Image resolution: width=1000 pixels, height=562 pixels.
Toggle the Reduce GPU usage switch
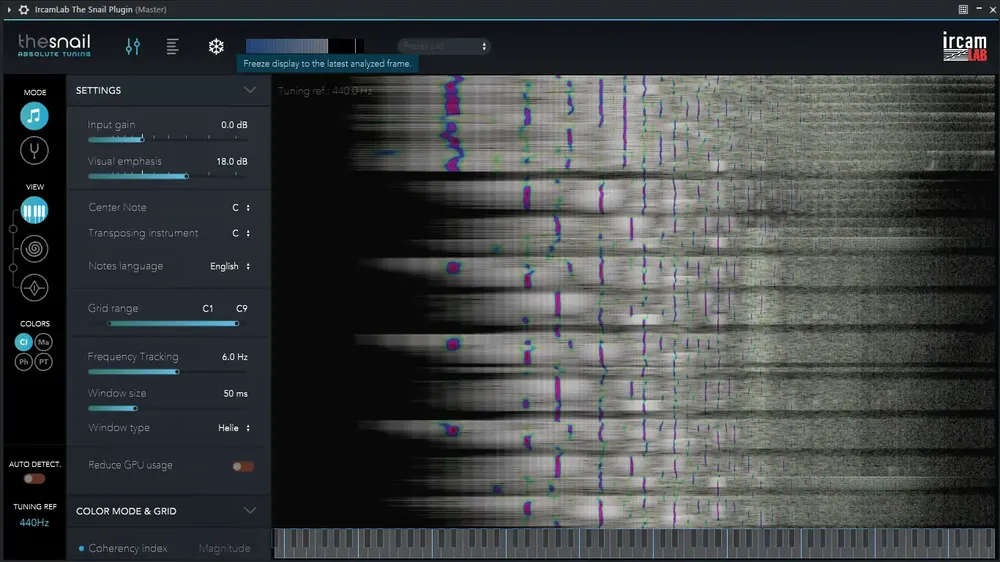pos(243,466)
